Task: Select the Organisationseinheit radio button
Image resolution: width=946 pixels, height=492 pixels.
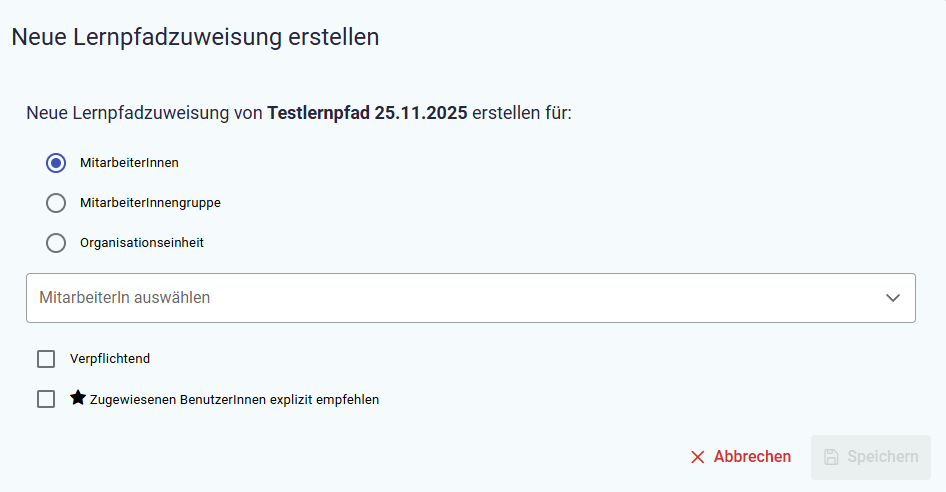Action: click(56, 242)
